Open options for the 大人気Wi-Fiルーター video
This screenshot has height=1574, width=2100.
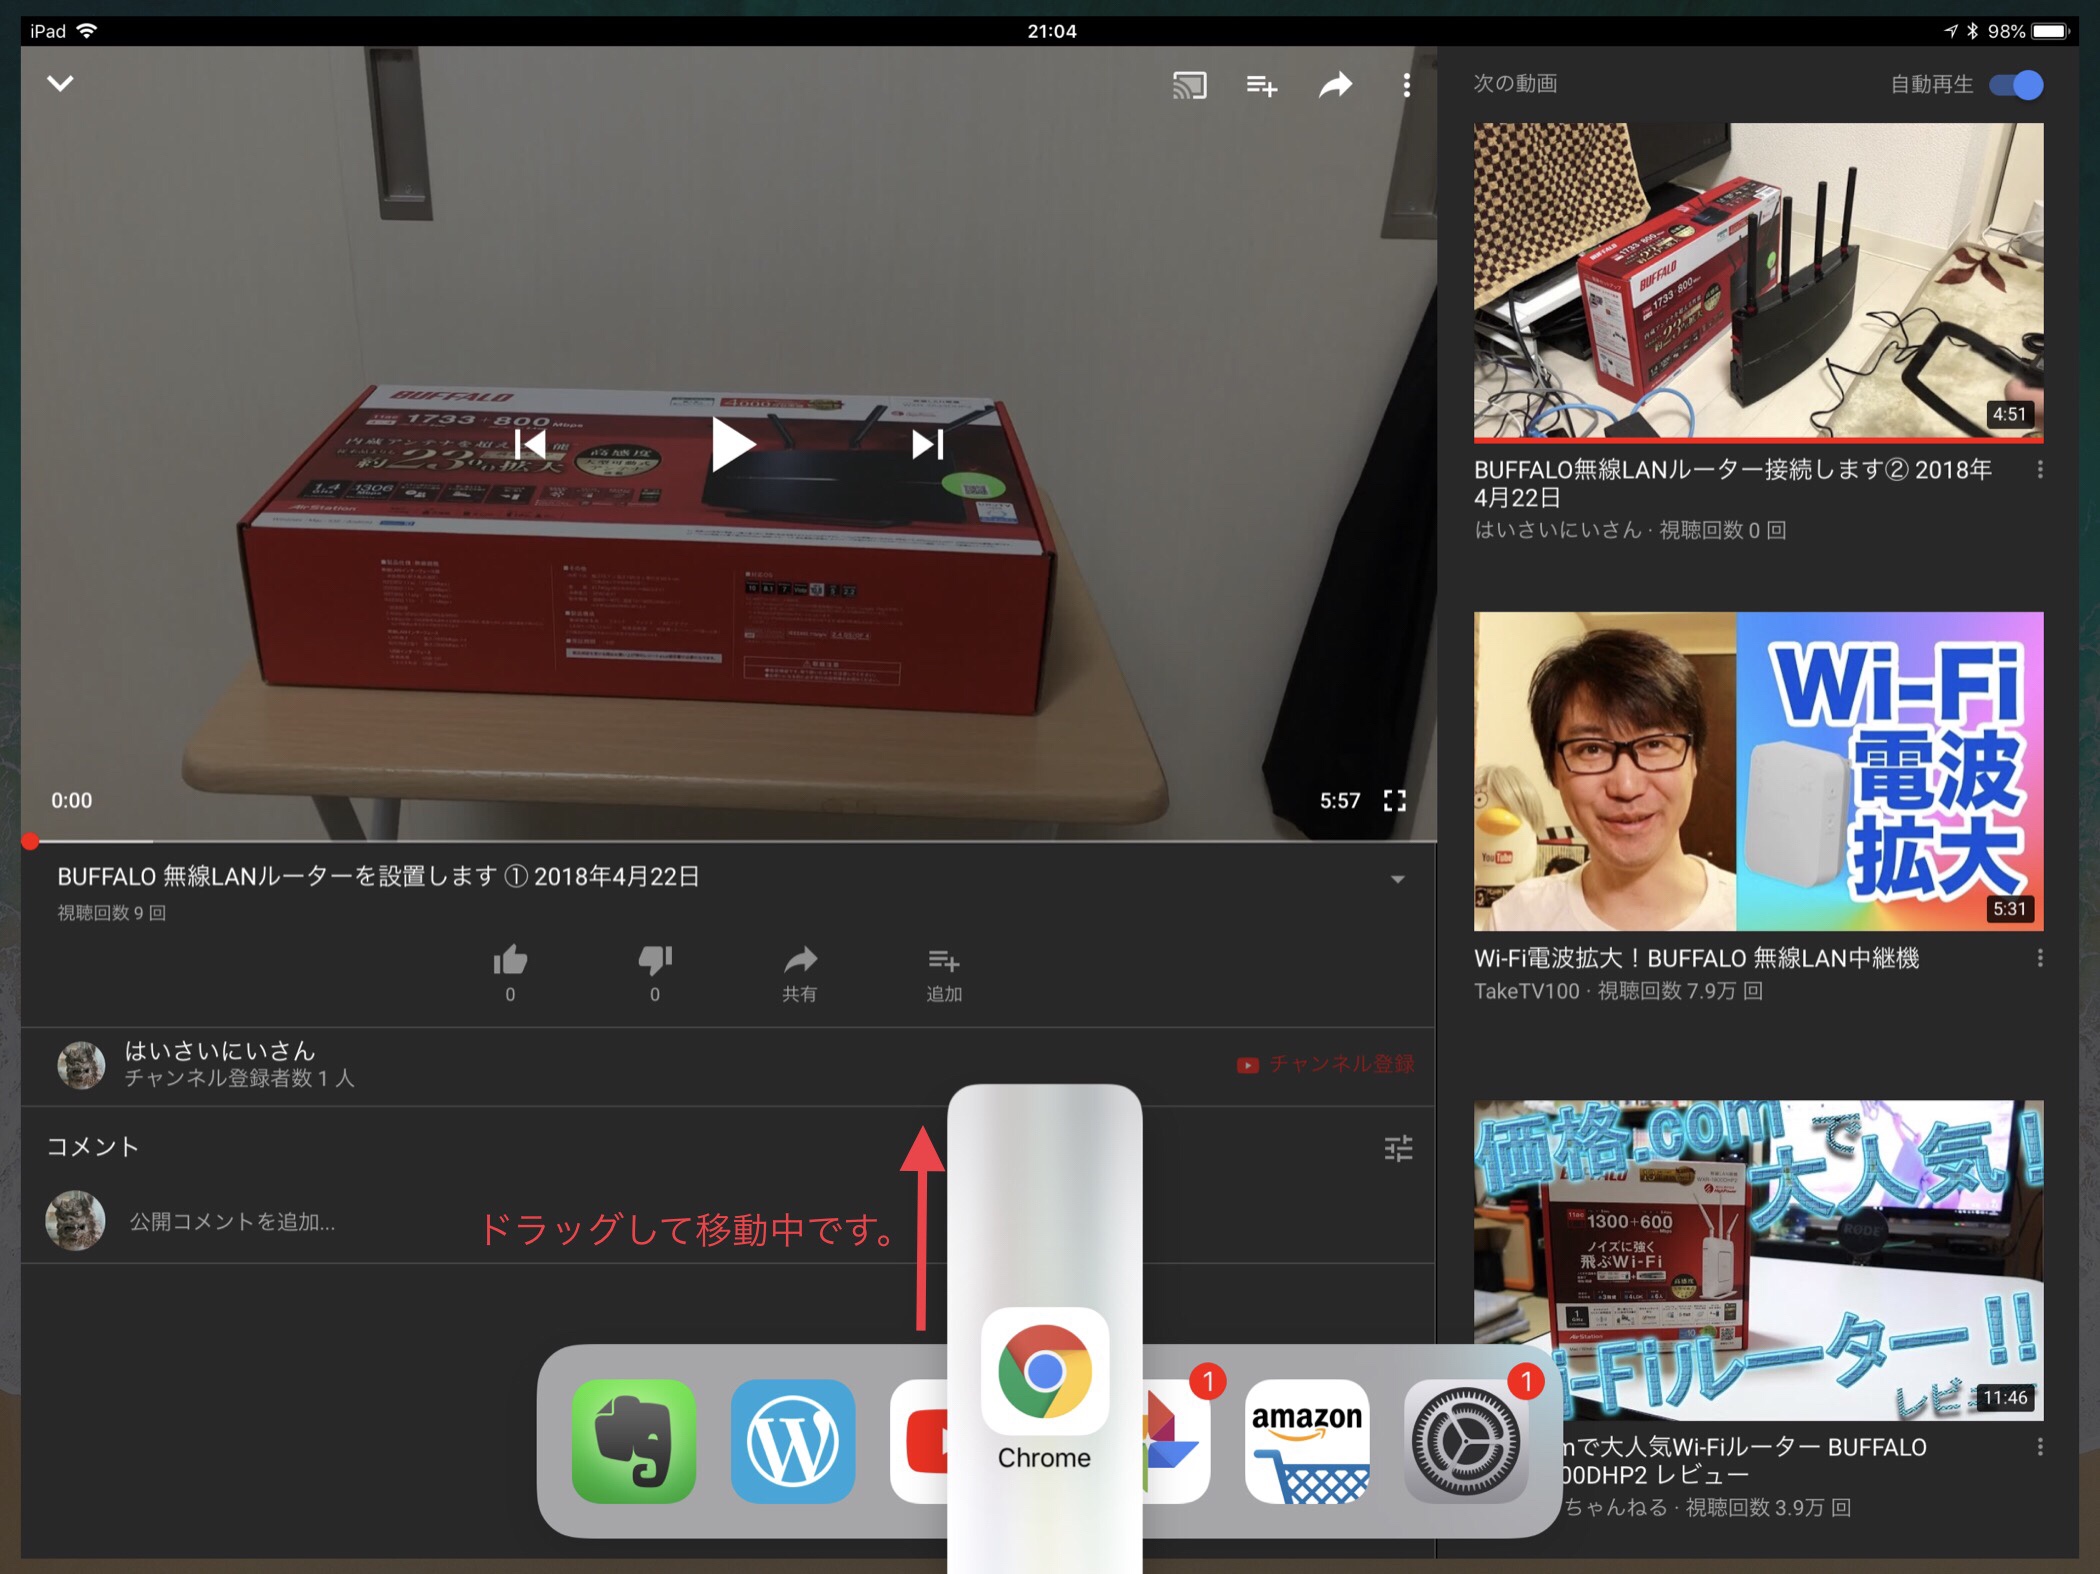coord(2039,1447)
